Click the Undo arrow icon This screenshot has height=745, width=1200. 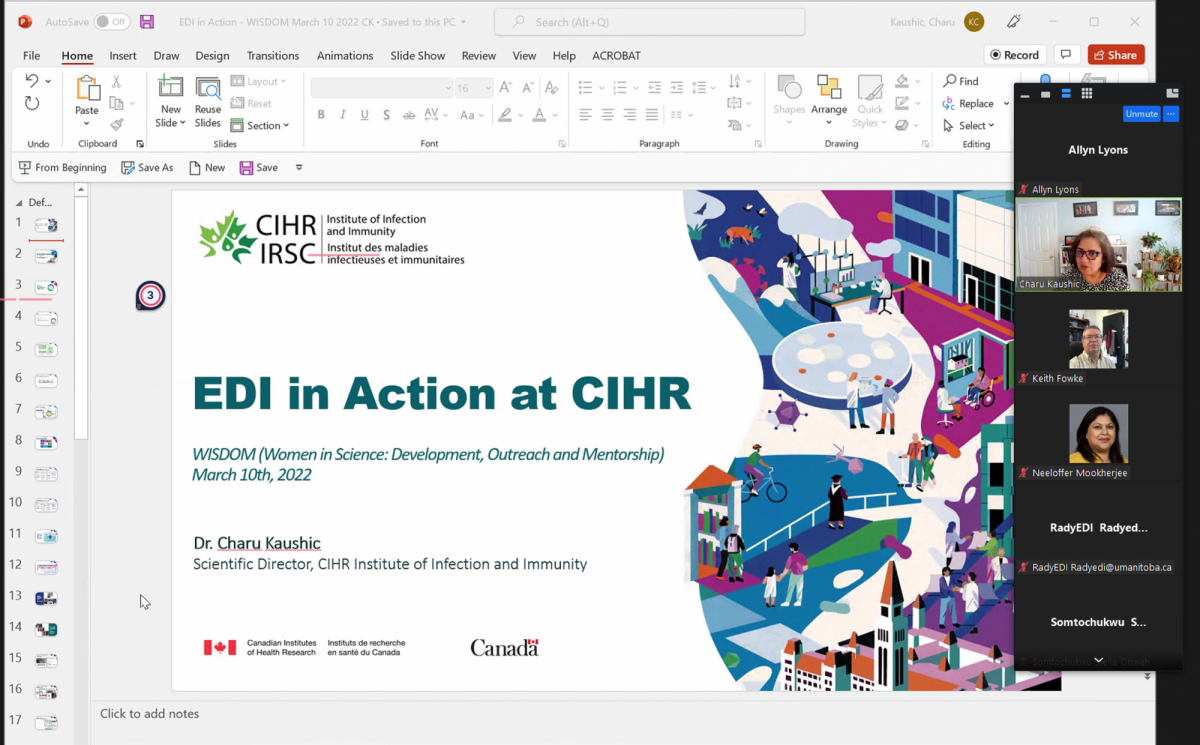point(32,81)
